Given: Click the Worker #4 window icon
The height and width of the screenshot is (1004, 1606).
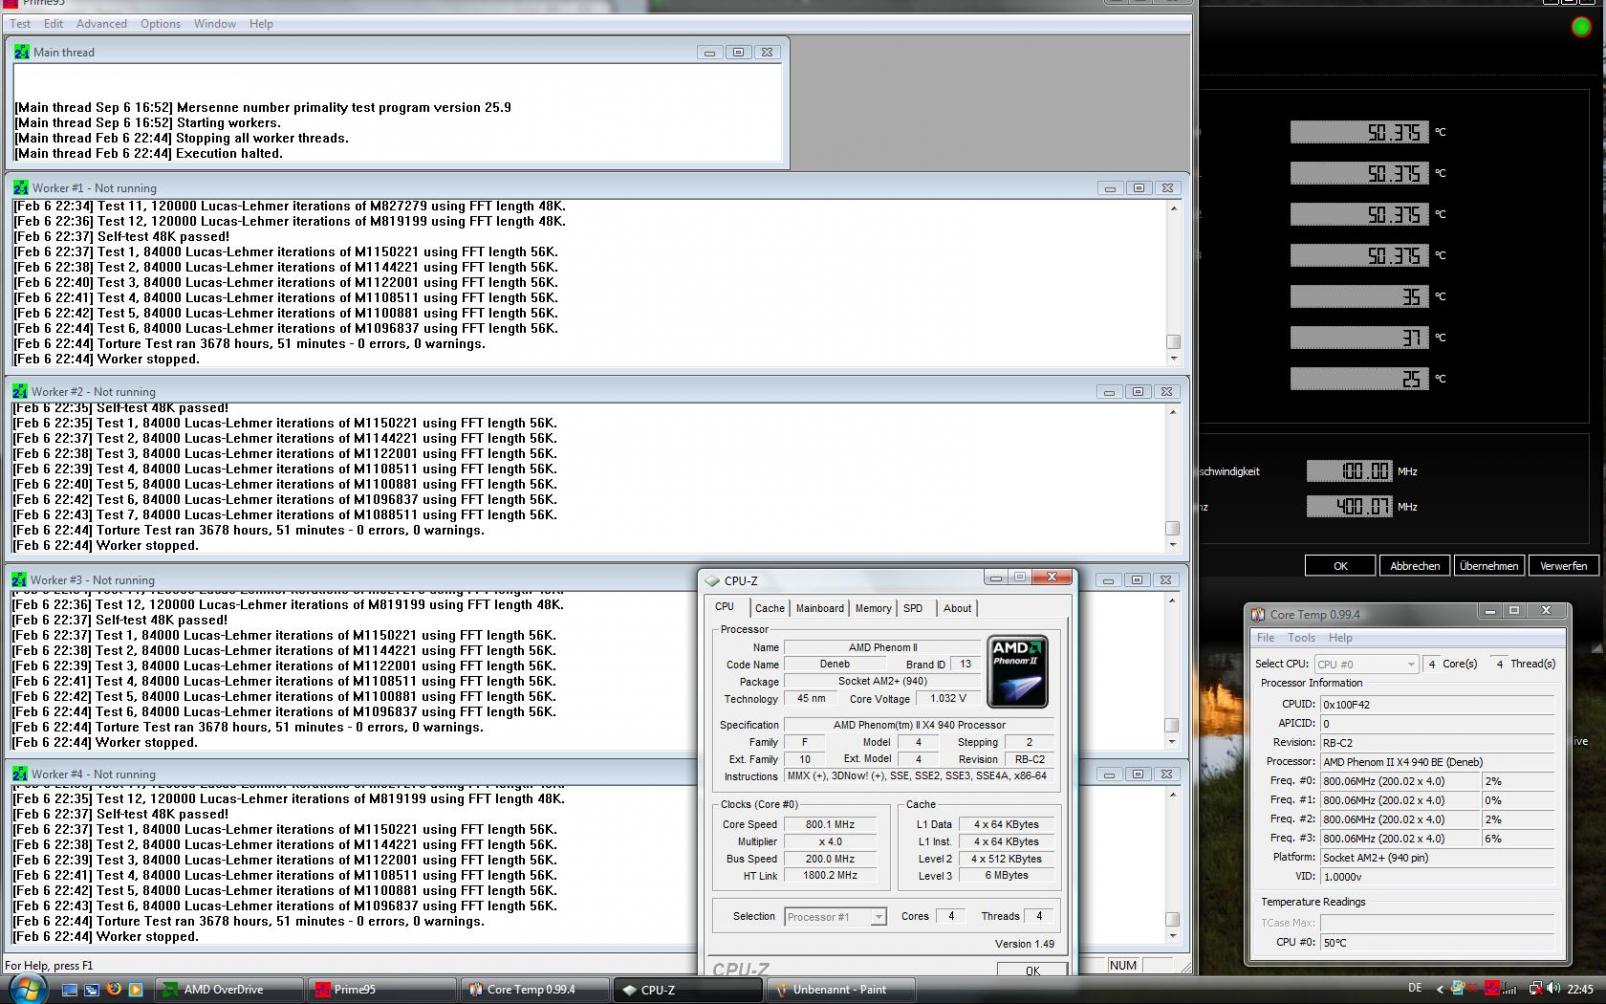Looking at the screenshot, I should (20, 773).
